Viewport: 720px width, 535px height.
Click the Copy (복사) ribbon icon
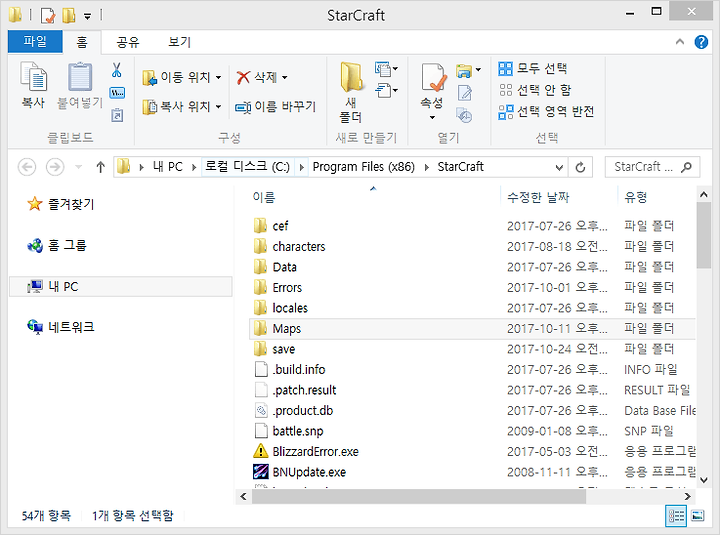33,76
